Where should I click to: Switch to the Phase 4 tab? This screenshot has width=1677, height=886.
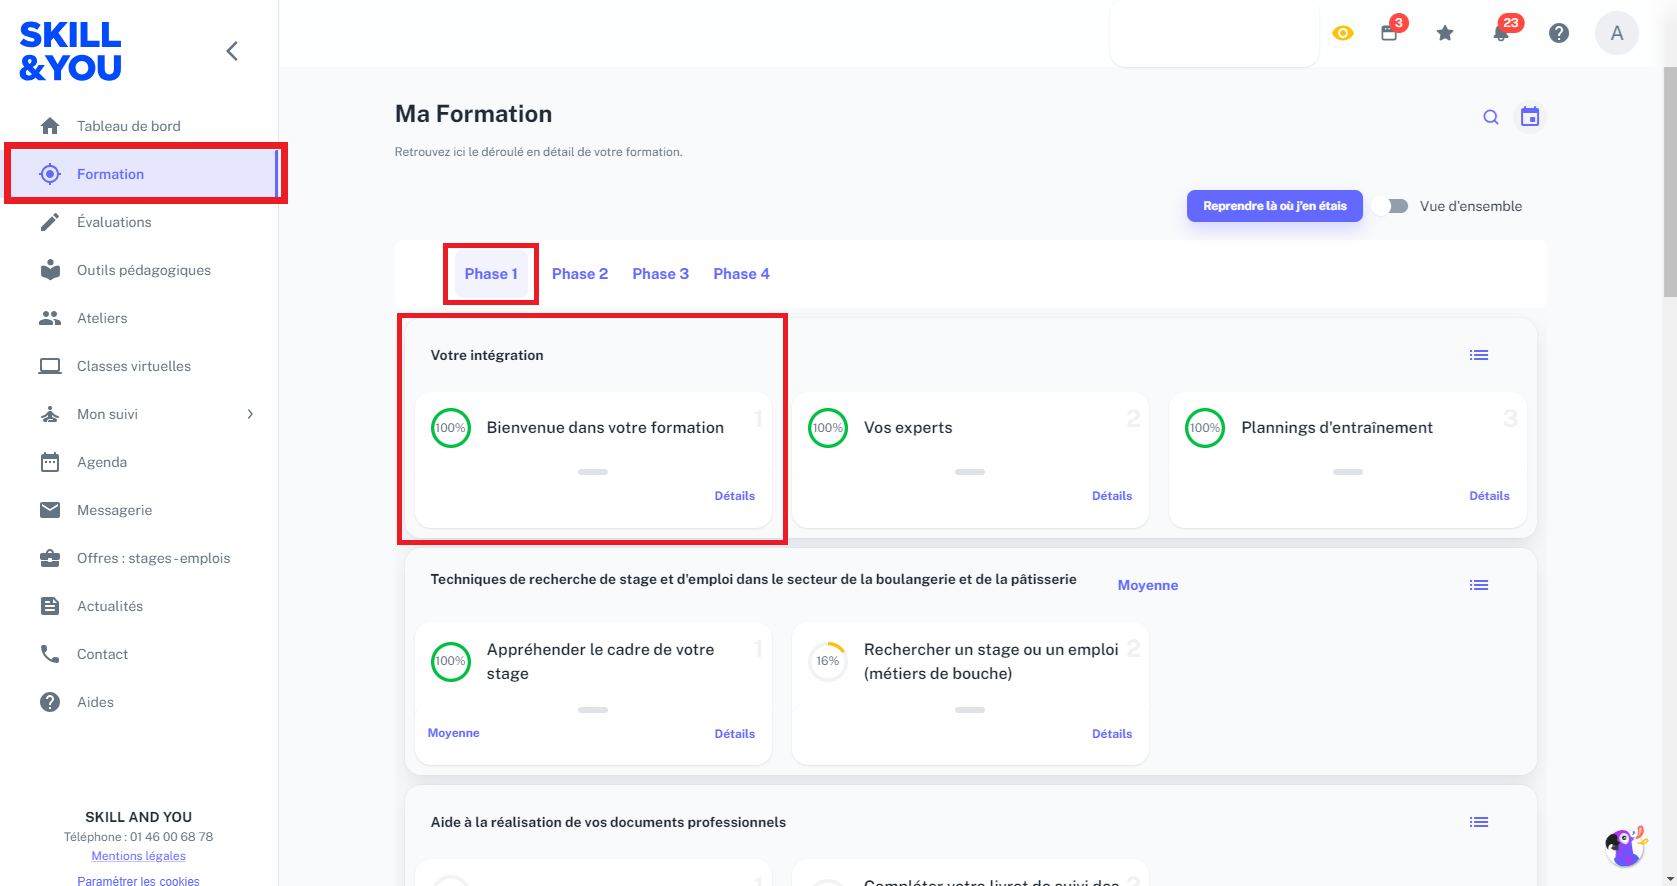(x=742, y=274)
